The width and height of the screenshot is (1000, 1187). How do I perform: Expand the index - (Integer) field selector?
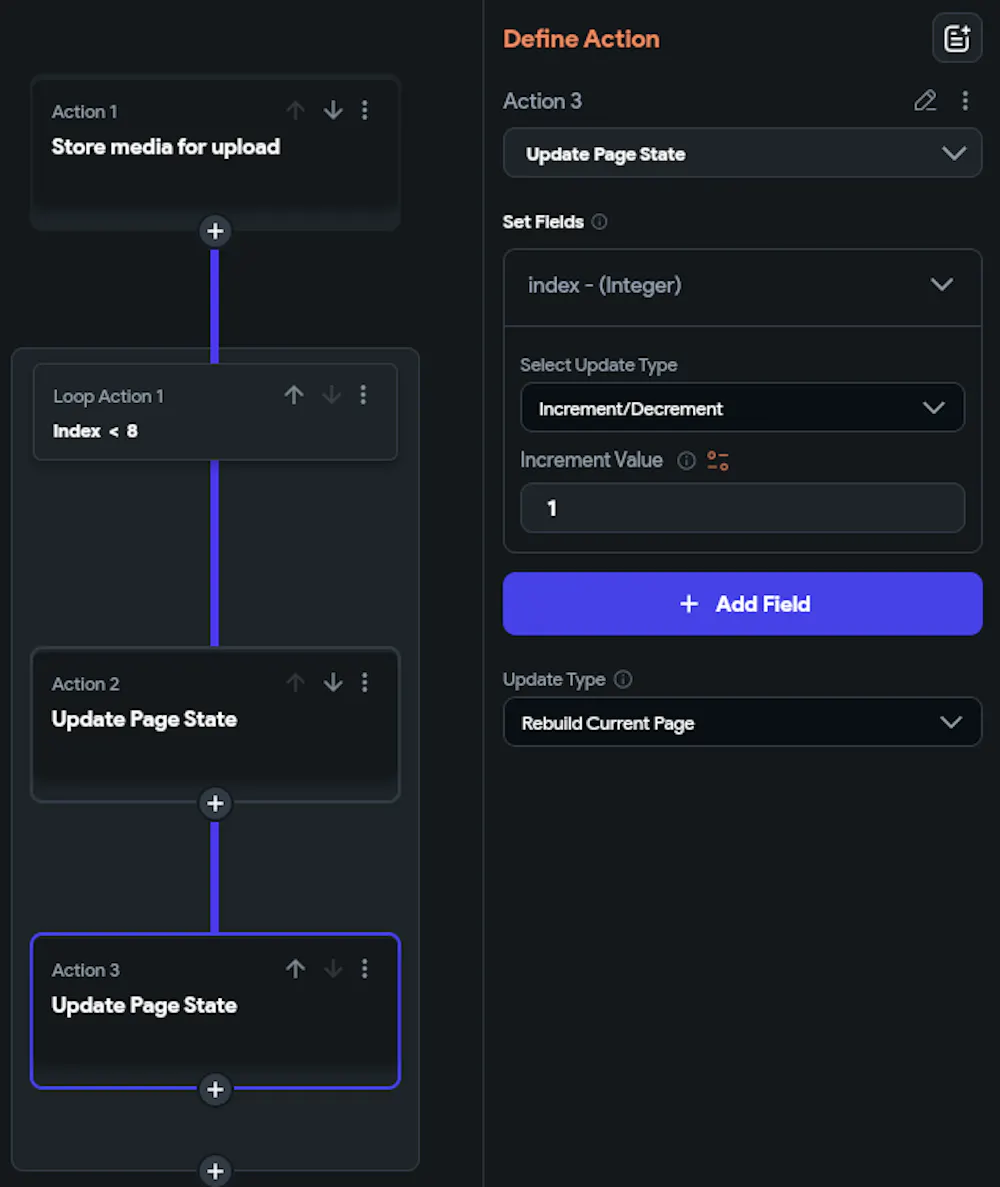point(743,285)
